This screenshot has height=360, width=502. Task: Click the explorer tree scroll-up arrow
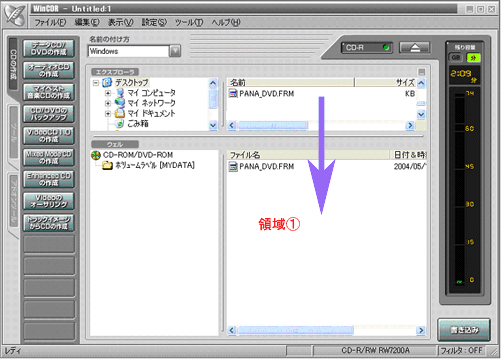coord(213,83)
